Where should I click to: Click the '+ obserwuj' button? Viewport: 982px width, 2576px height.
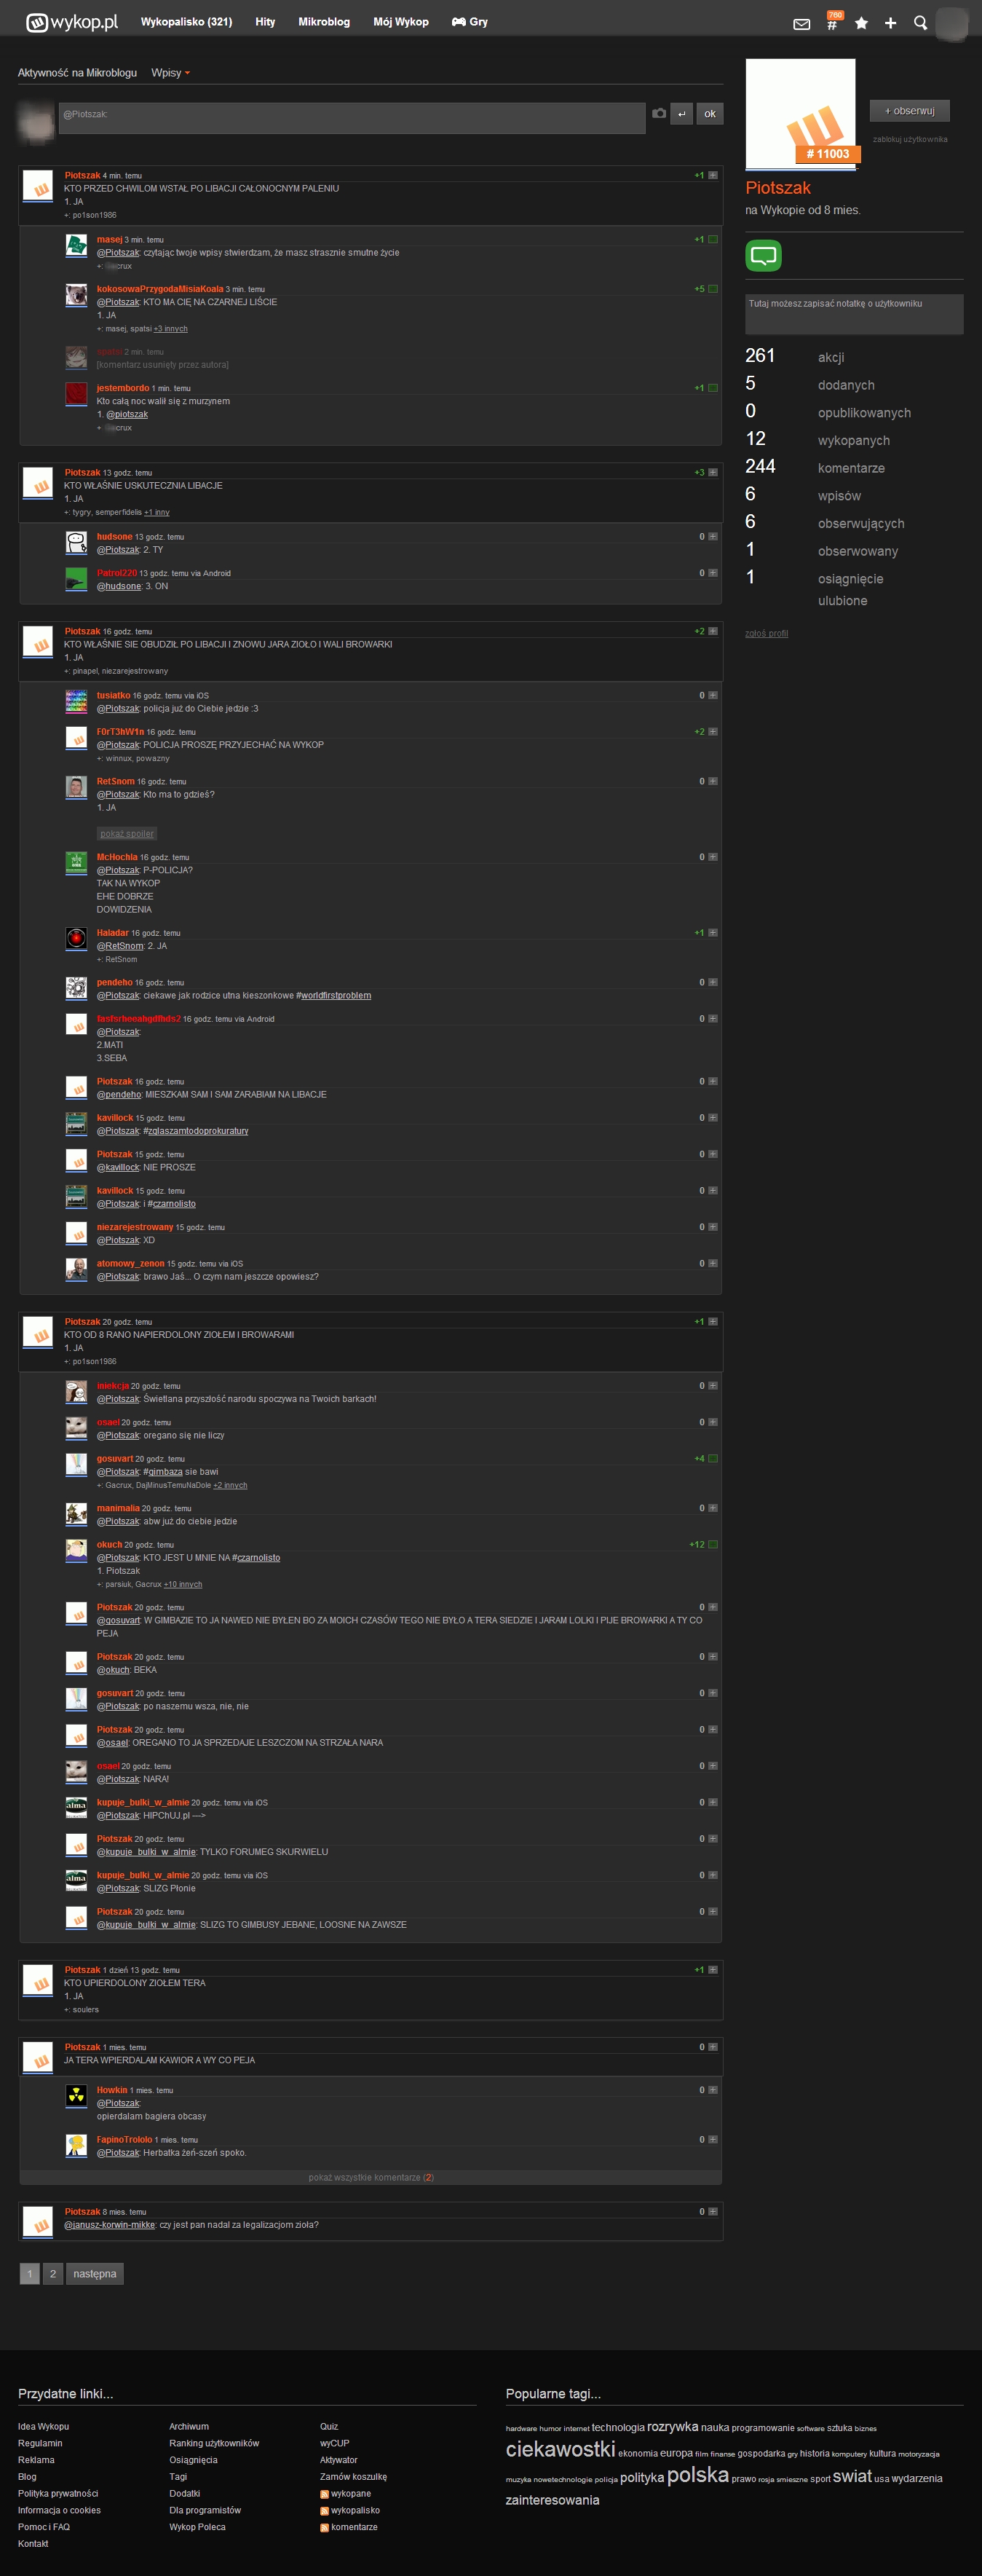point(909,111)
